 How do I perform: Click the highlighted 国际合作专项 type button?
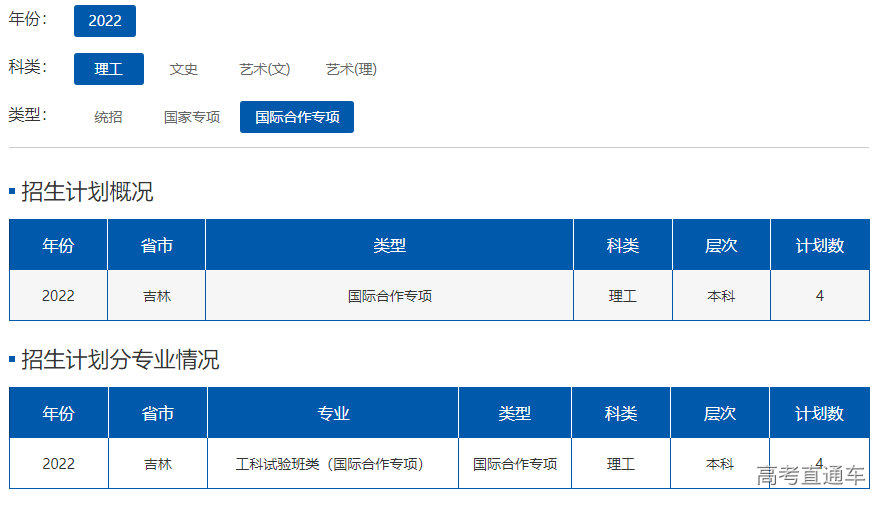pyautogui.click(x=297, y=117)
